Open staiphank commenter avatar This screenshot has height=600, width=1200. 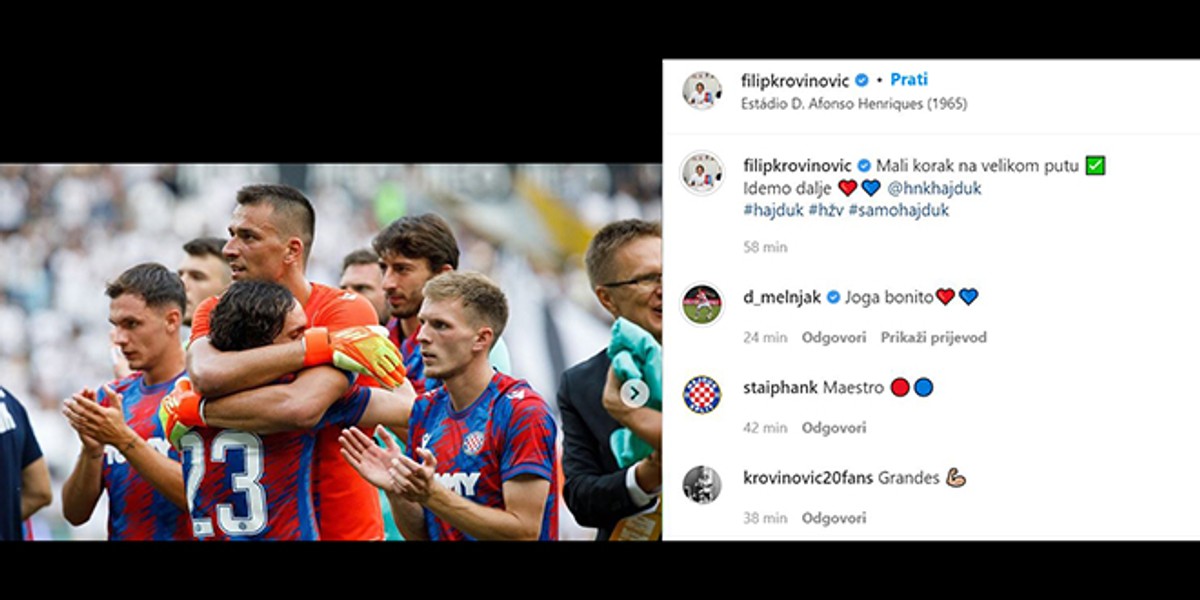point(702,394)
